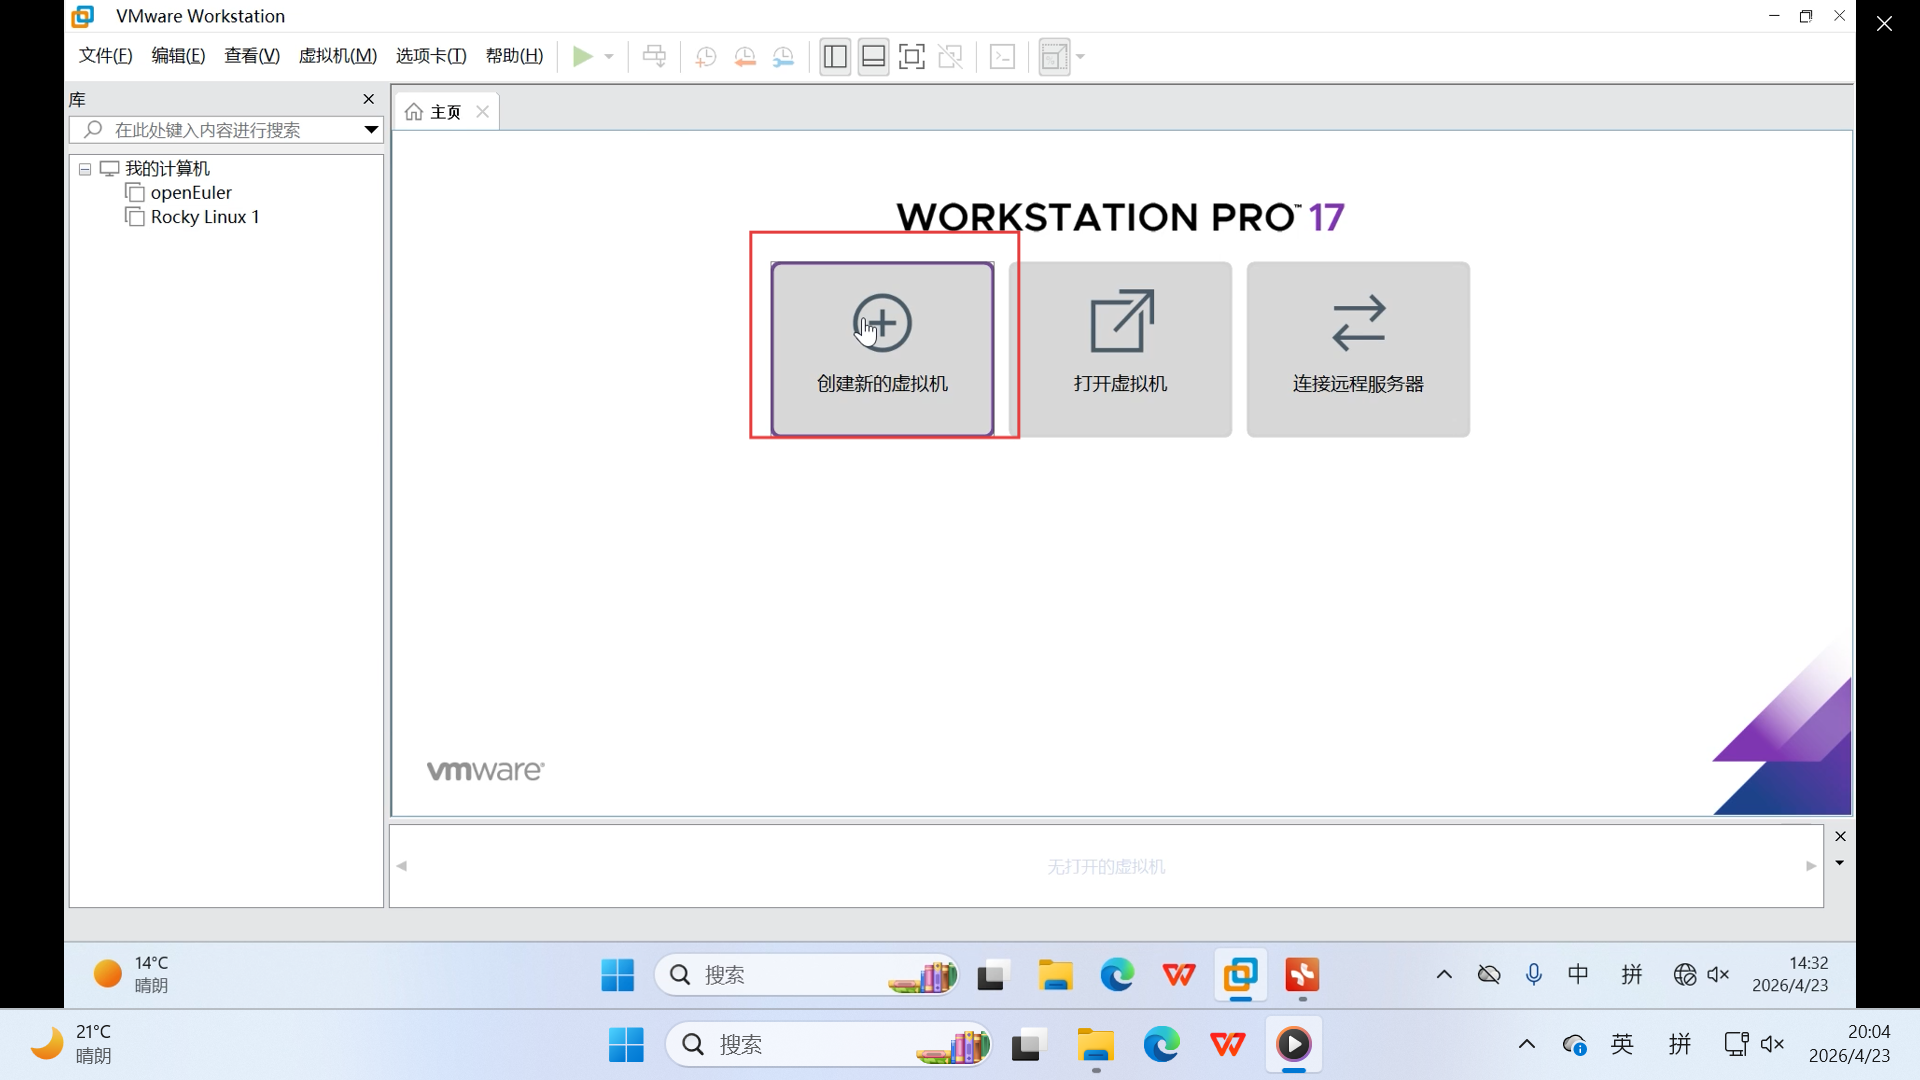Click the green Power On play button
The image size is (1920, 1080).
[582, 57]
